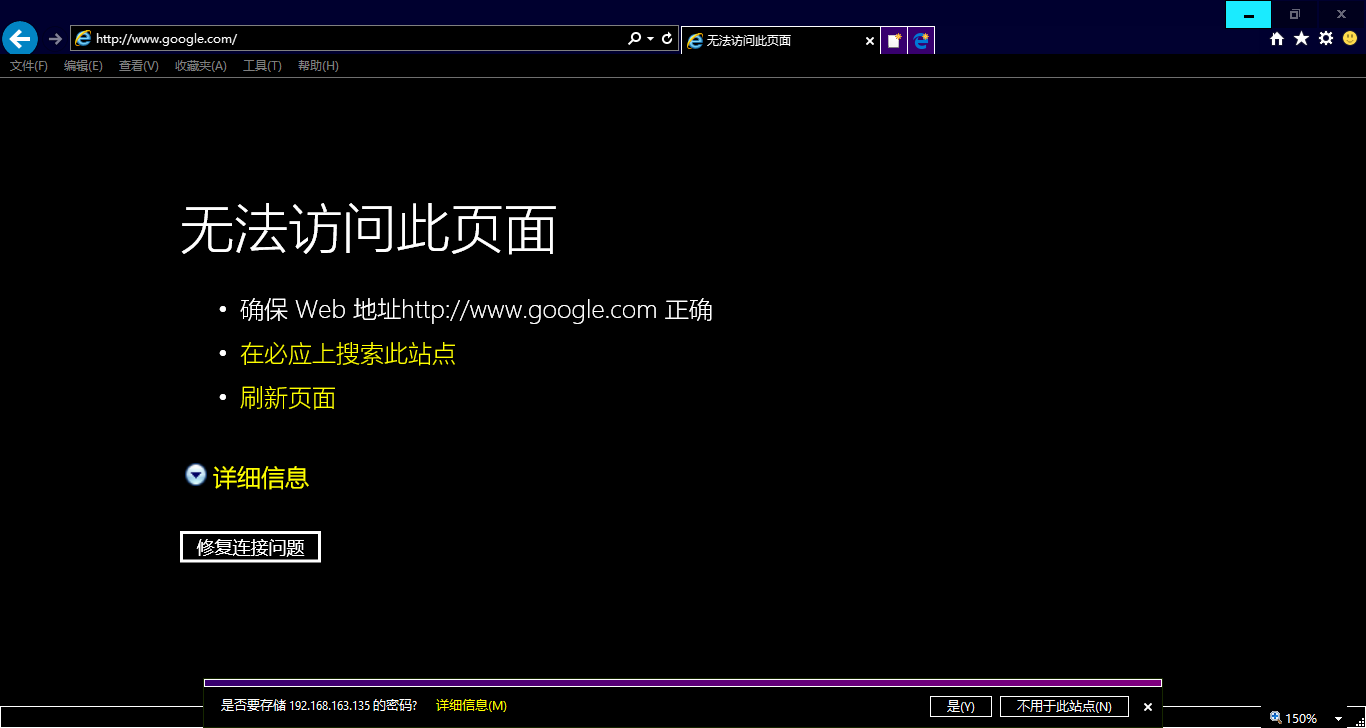Open favorites with the star icon
Screen dimensions: 1366x728
tap(1301, 39)
